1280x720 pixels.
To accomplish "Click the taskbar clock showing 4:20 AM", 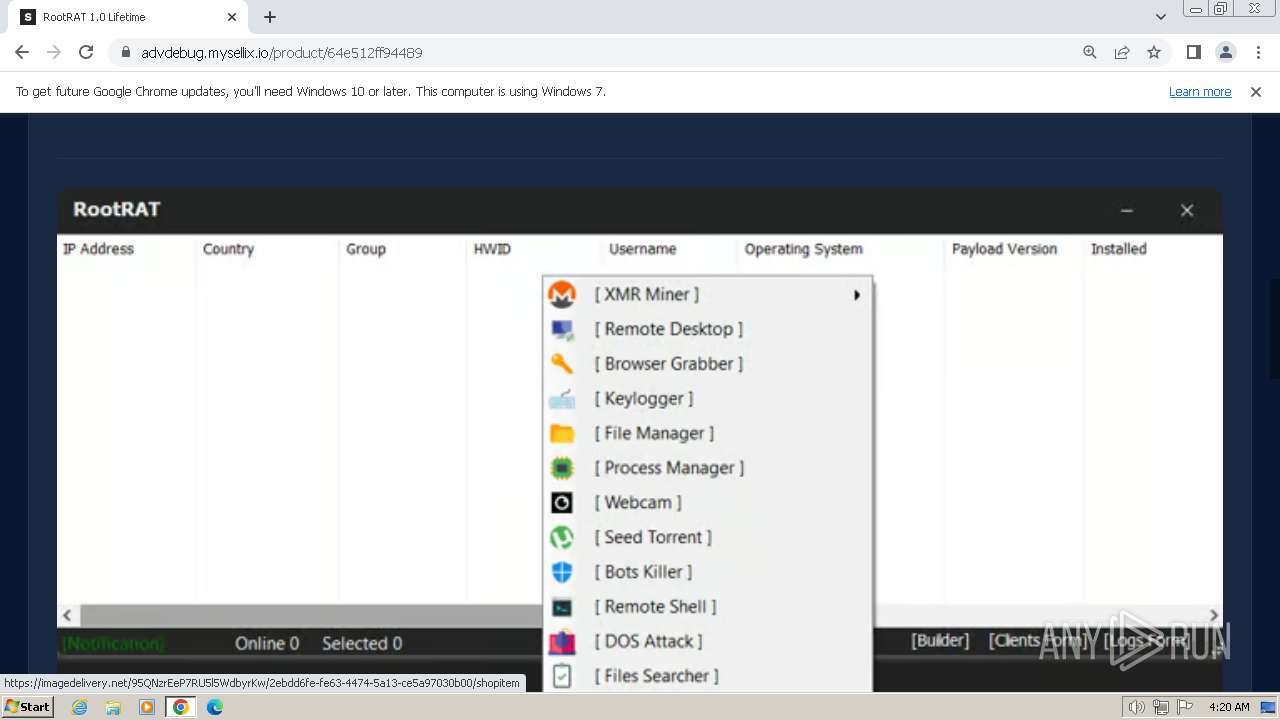I will coord(1229,707).
